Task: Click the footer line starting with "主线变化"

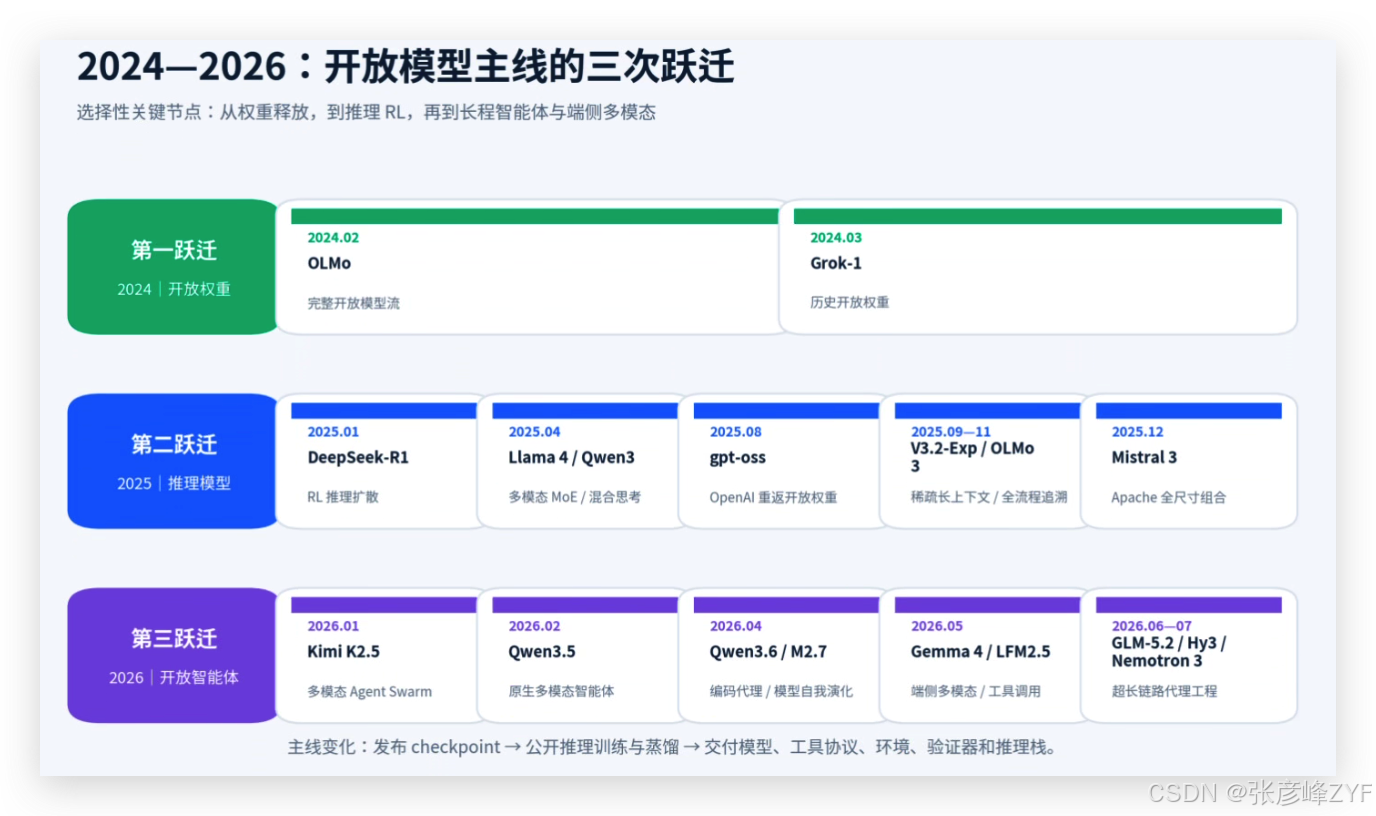Action: tap(672, 747)
